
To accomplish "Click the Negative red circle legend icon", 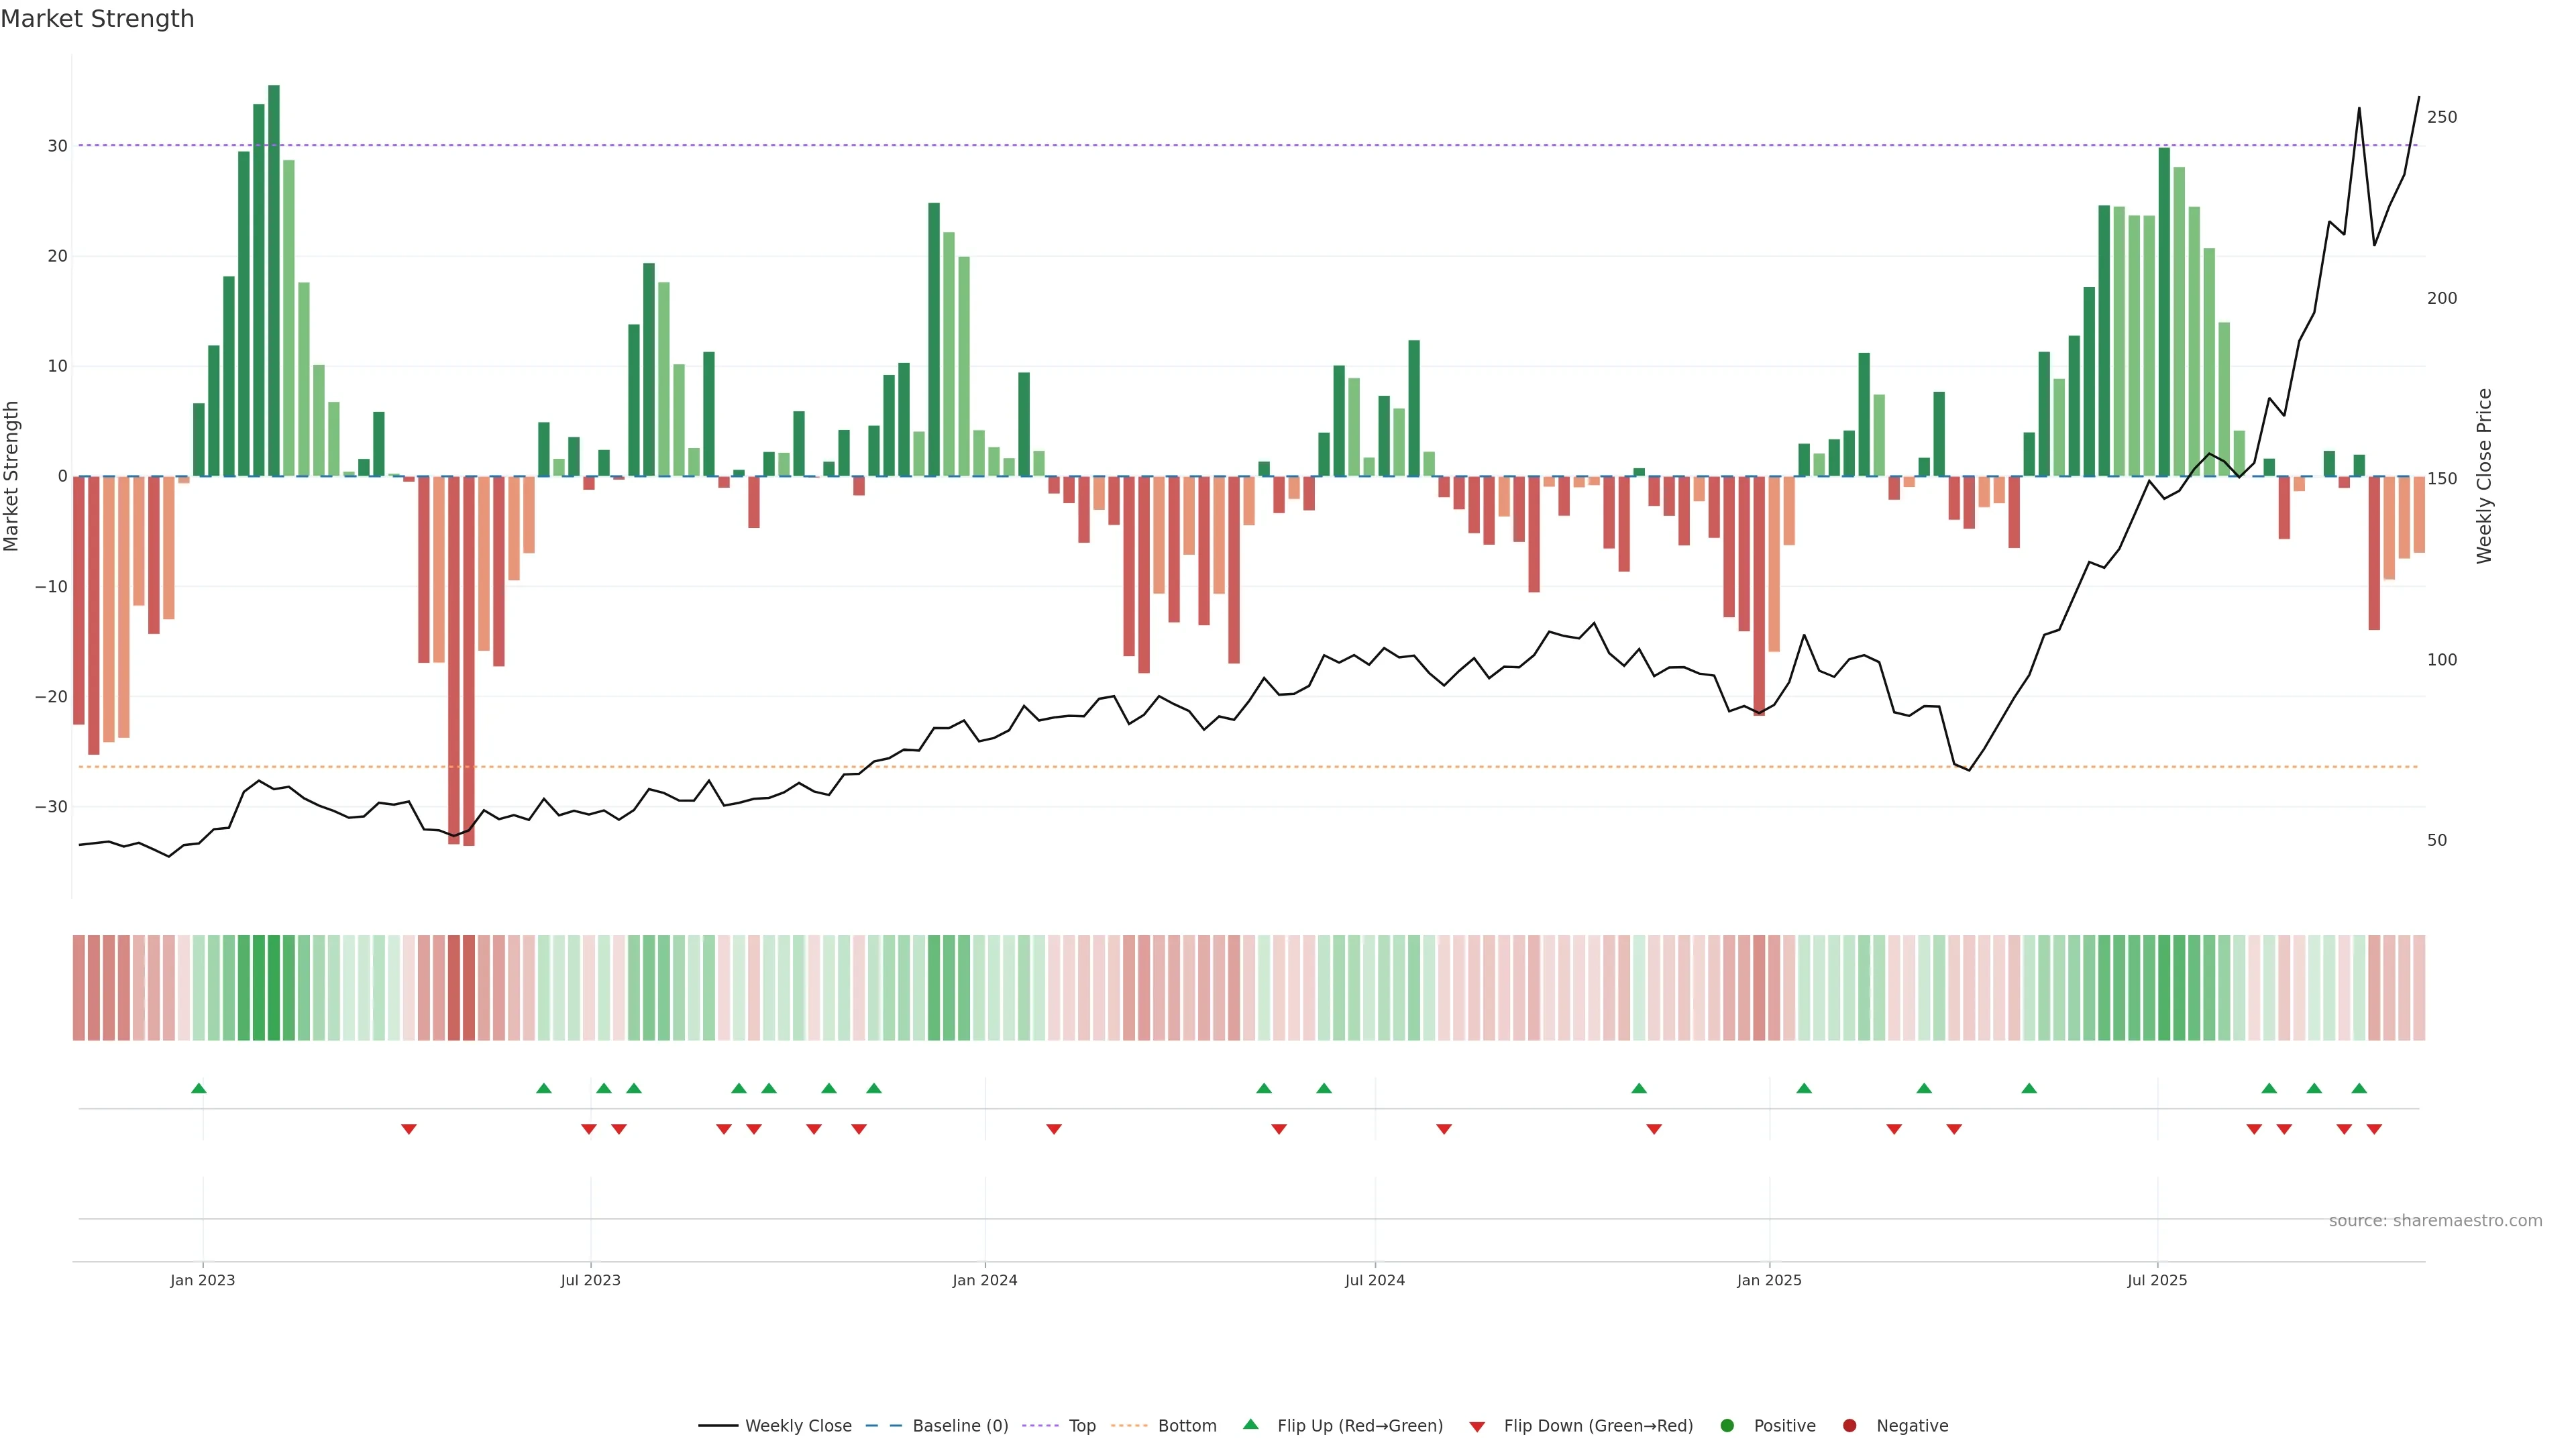I will pyautogui.click(x=1849, y=1426).
